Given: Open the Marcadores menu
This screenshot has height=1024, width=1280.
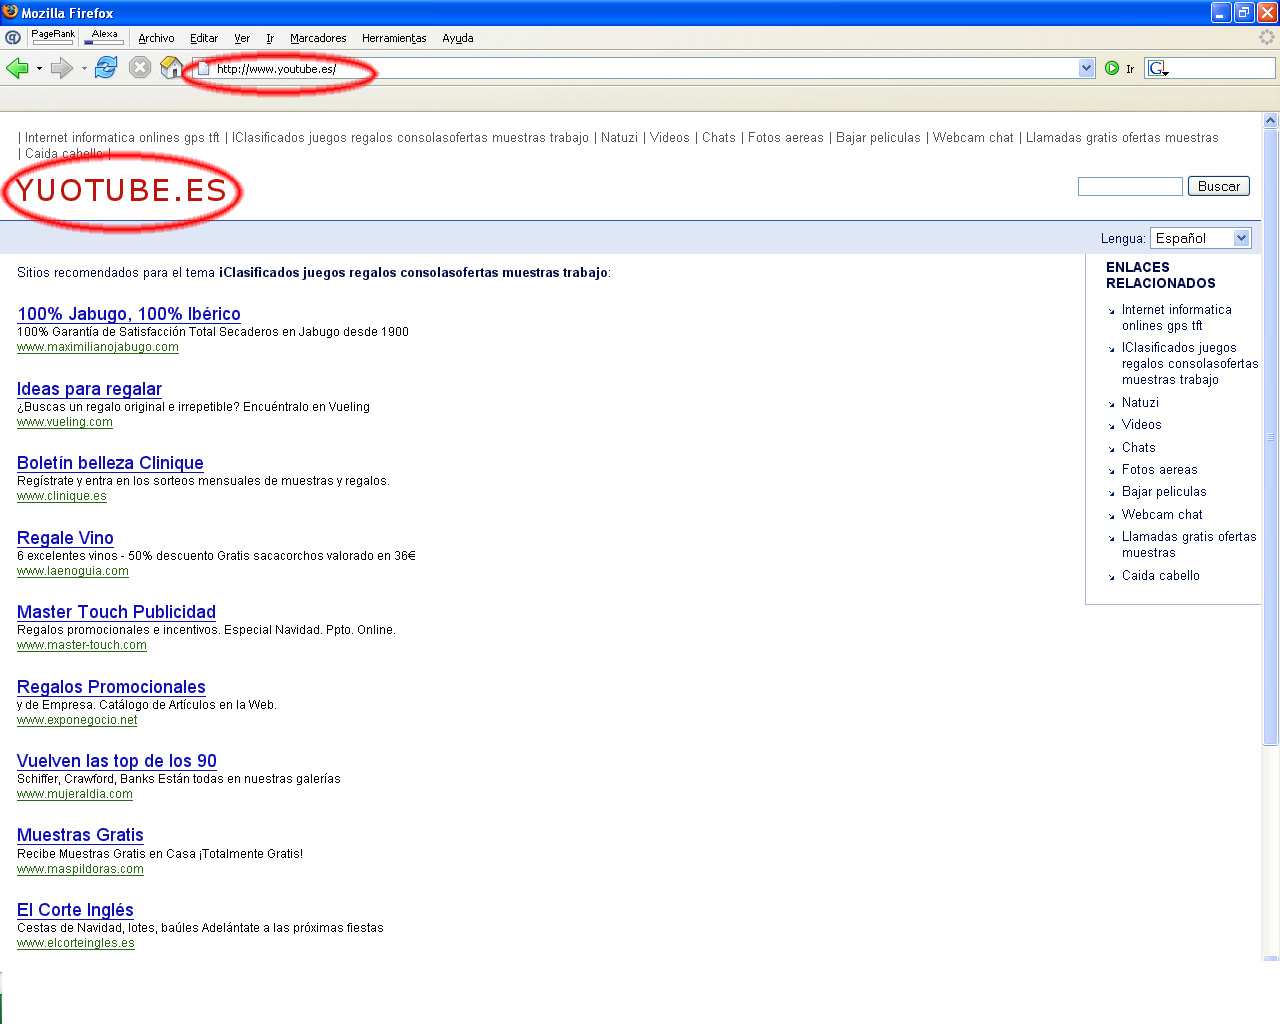Looking at the screenshot, I should coord(318,38).
